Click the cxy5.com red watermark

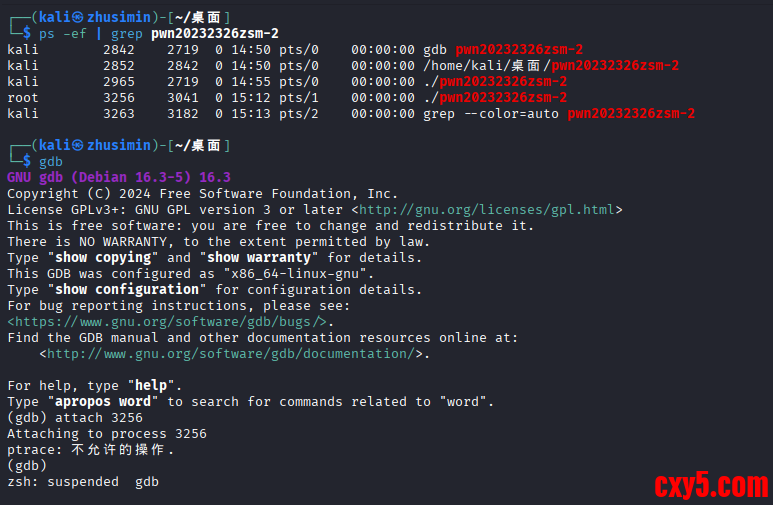tap(711, 486)
